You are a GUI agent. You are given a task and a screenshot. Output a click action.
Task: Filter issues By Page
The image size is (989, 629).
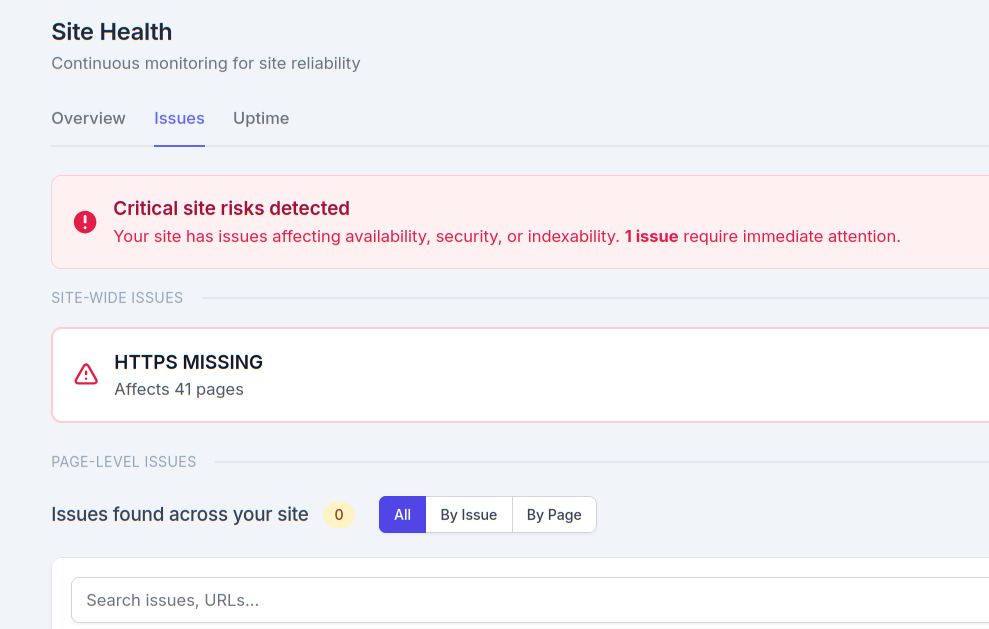[x=554, y=514]
